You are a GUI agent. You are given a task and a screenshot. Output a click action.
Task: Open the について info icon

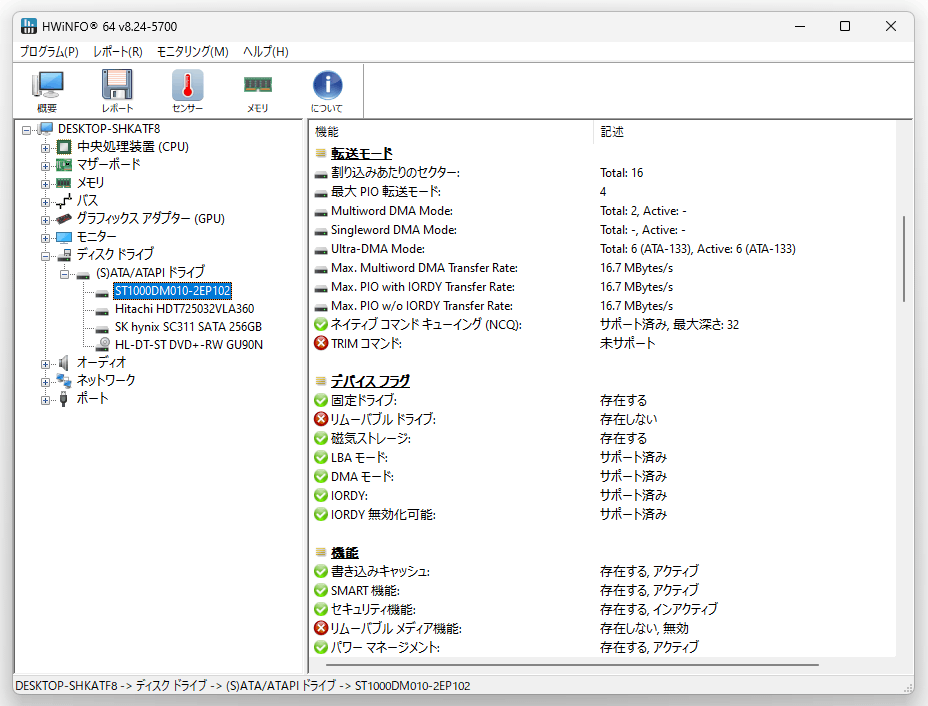click(327, 91)
